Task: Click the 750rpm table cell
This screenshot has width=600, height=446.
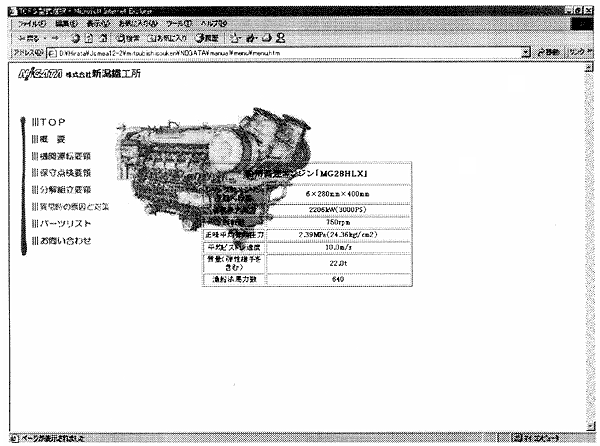Action: 338,222
